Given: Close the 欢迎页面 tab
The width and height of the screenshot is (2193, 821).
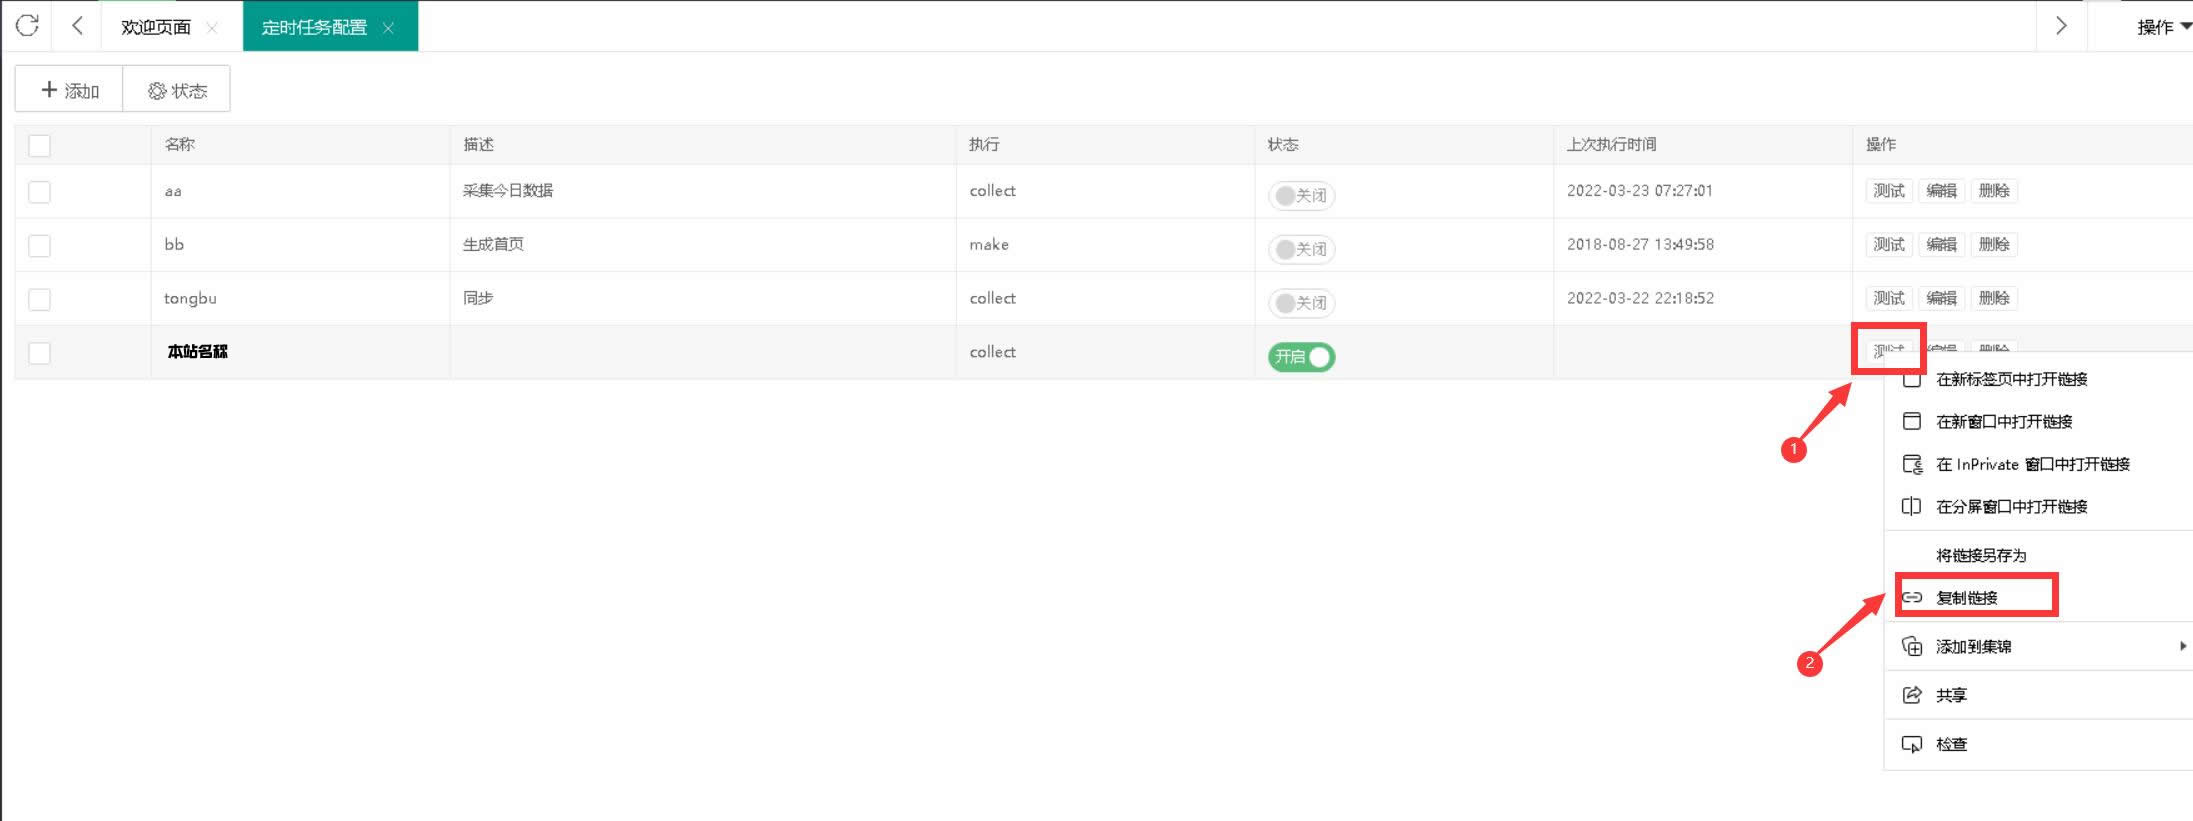Looking at the screenshot, I should [212, 28].
